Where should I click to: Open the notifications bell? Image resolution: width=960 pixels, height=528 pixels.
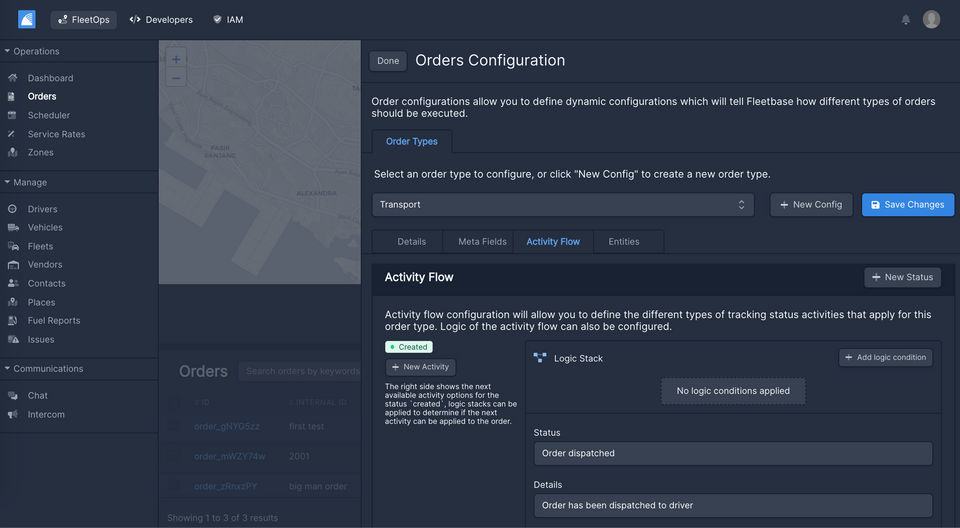click(906, 19)
